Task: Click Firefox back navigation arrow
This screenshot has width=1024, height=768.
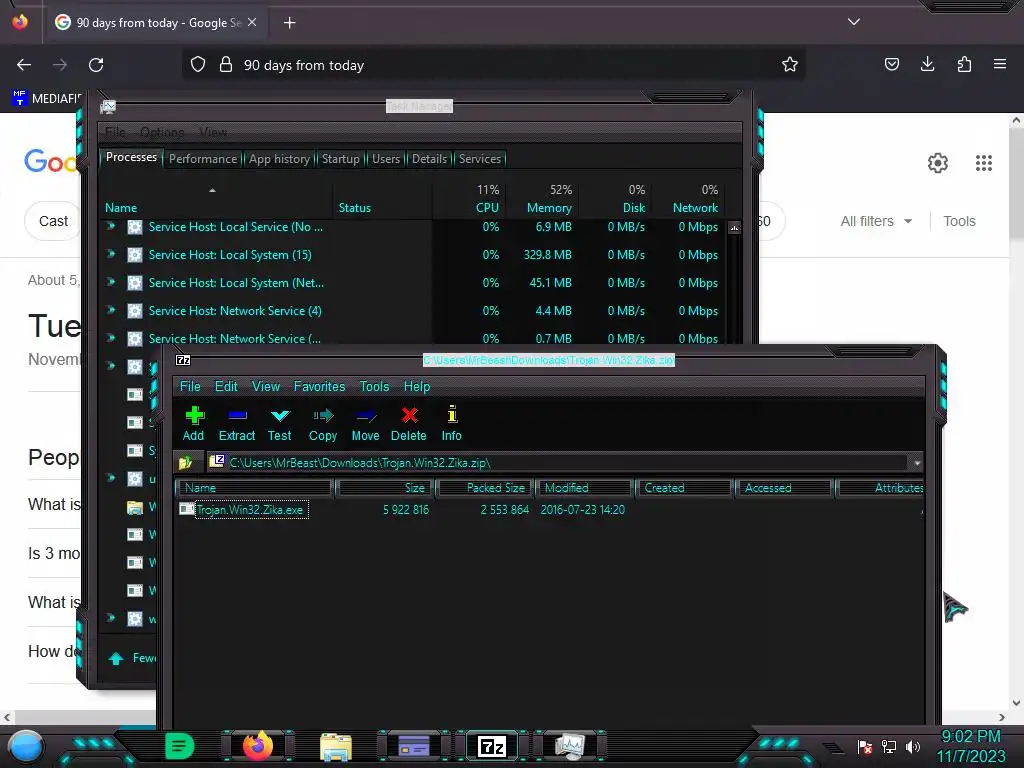Action: (x=24, y=65)
